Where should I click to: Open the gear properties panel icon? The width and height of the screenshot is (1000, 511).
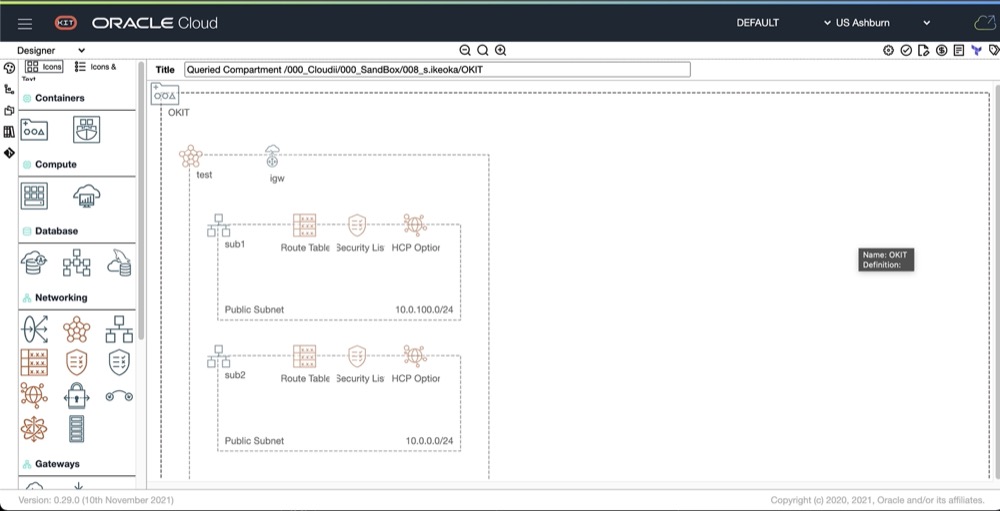coord(888,50)
